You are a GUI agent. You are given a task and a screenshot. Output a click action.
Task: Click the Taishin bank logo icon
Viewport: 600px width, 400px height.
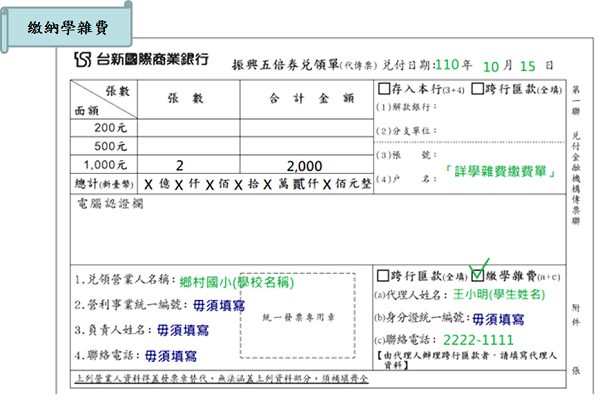point(83,59)
